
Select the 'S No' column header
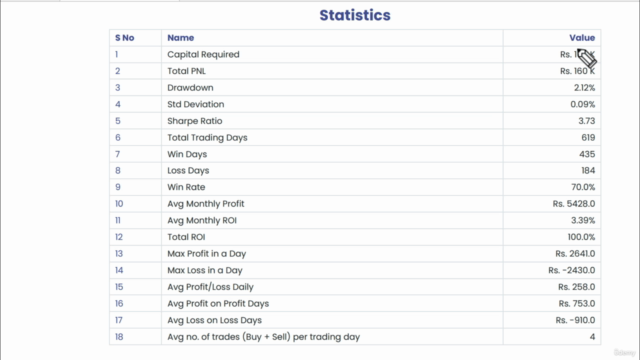[x=124, y=38]
